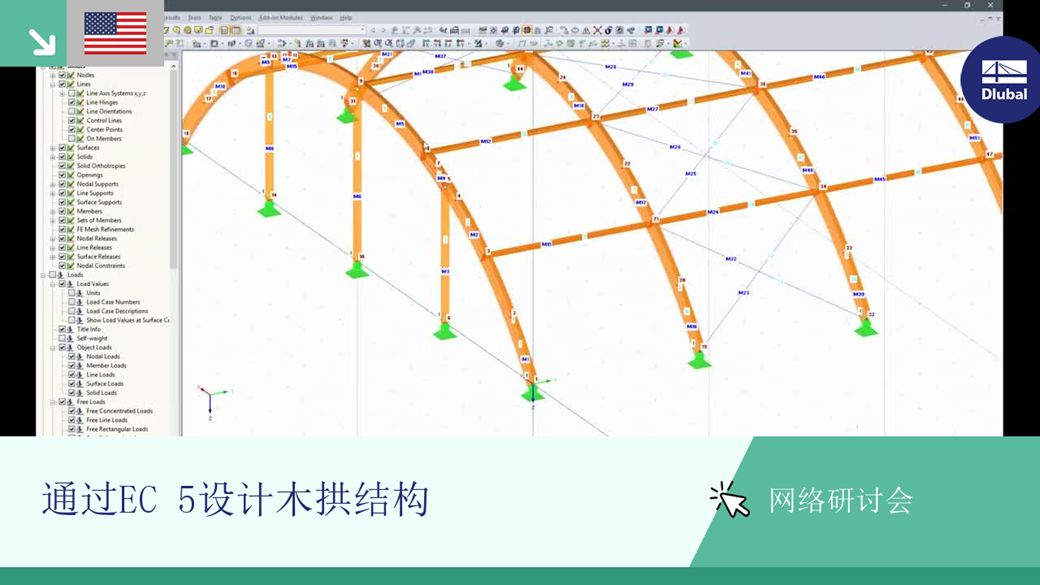Click the green nodal support at node 19

699,359
